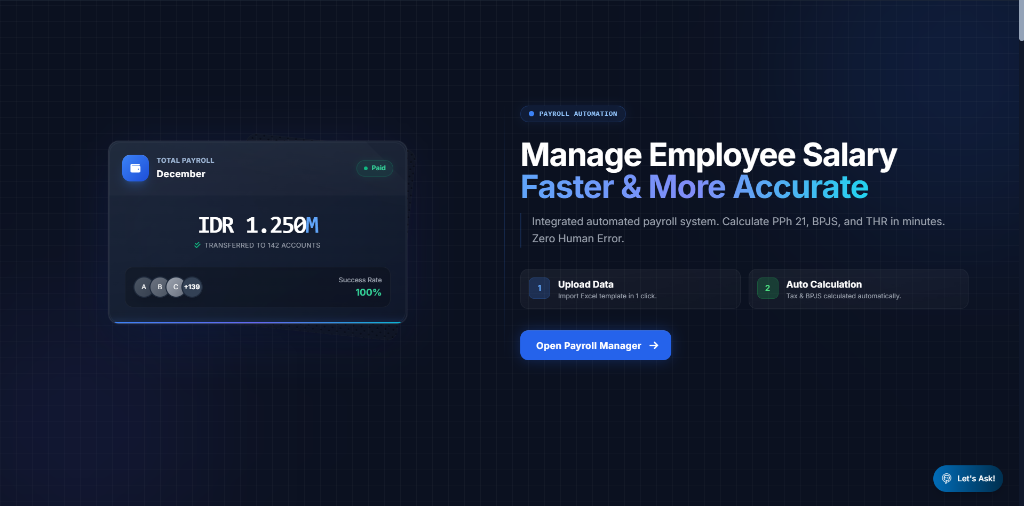Screen dimensions: 1024x506
Task: Click avatar B in the payroll card
Action: pyautogui.click(x=160, y=287)
